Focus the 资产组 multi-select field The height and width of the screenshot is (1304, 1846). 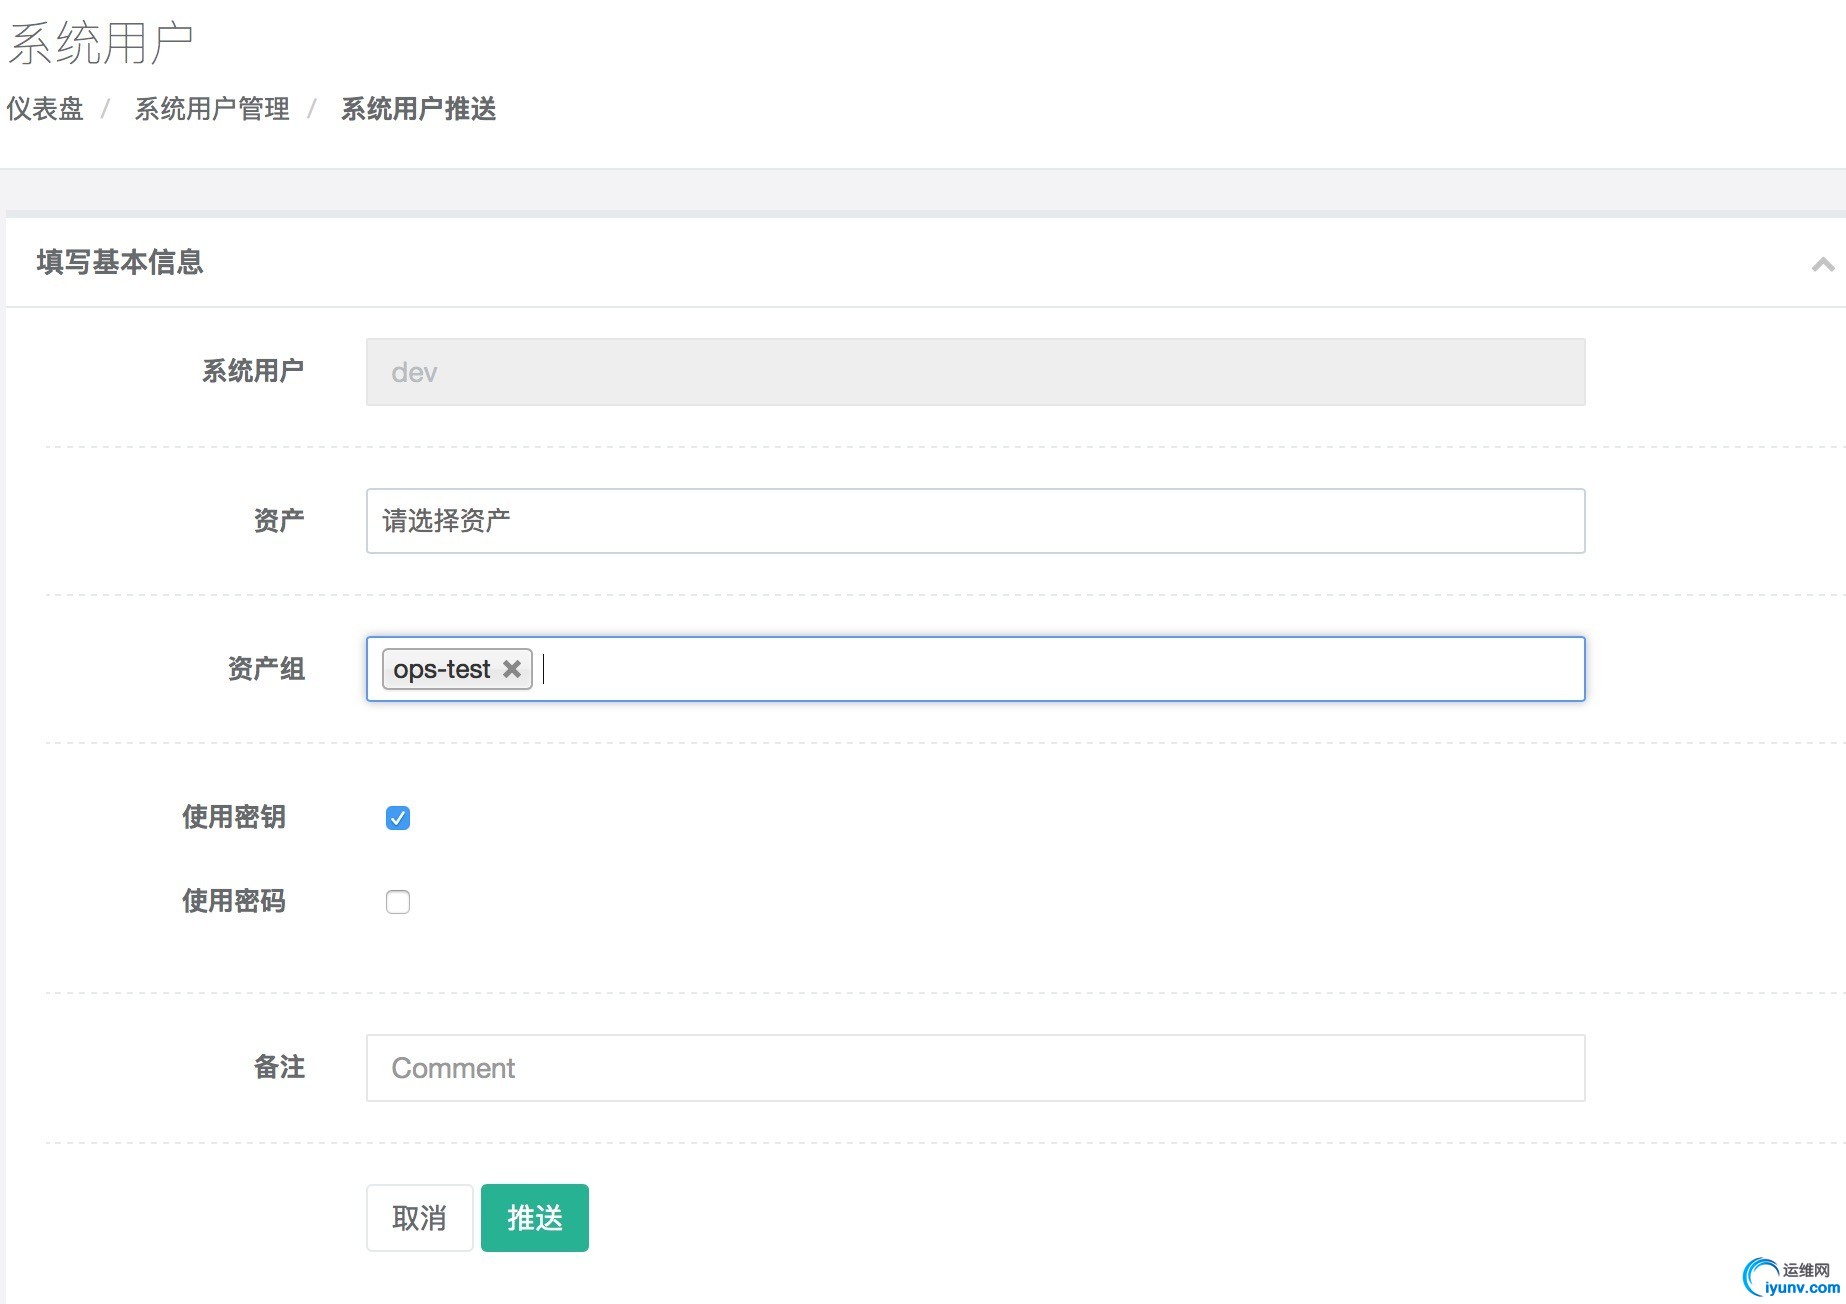point(1060,669)
